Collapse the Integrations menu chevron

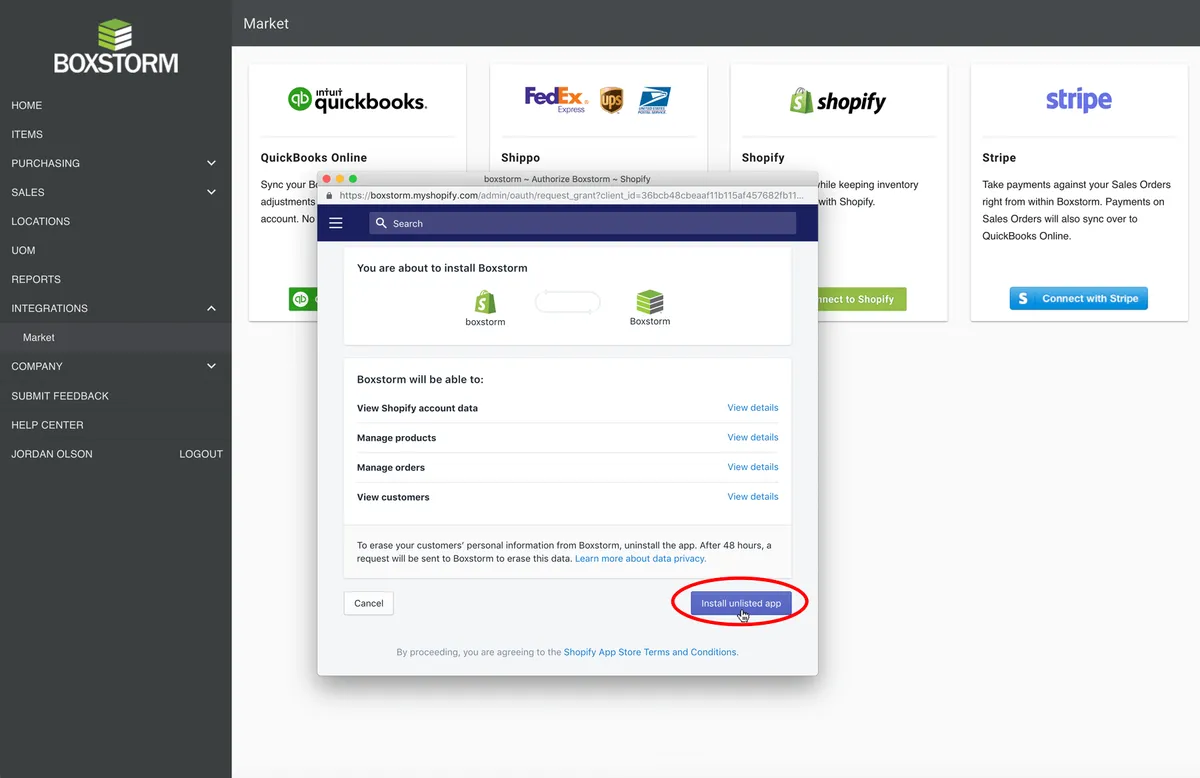pyautogui.click(x=211, y=308)
